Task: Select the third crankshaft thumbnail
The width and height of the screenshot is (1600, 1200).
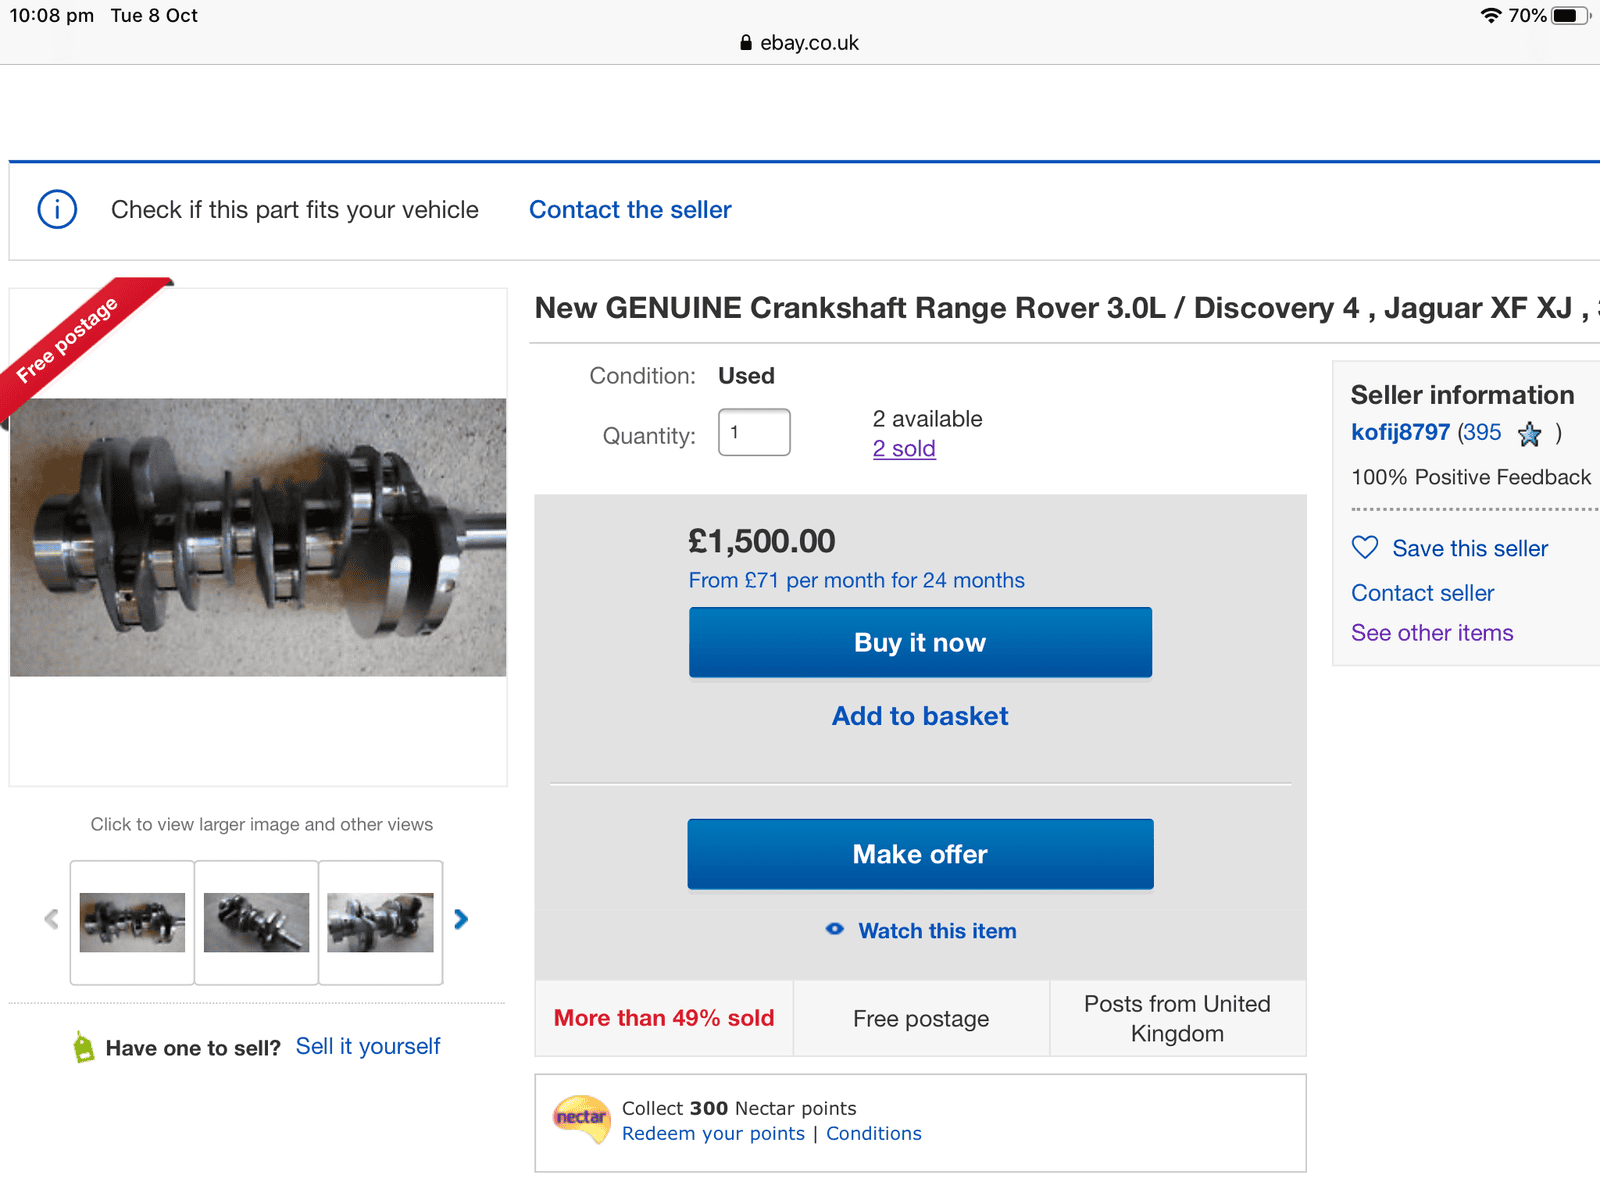Action: coord(380,922)
